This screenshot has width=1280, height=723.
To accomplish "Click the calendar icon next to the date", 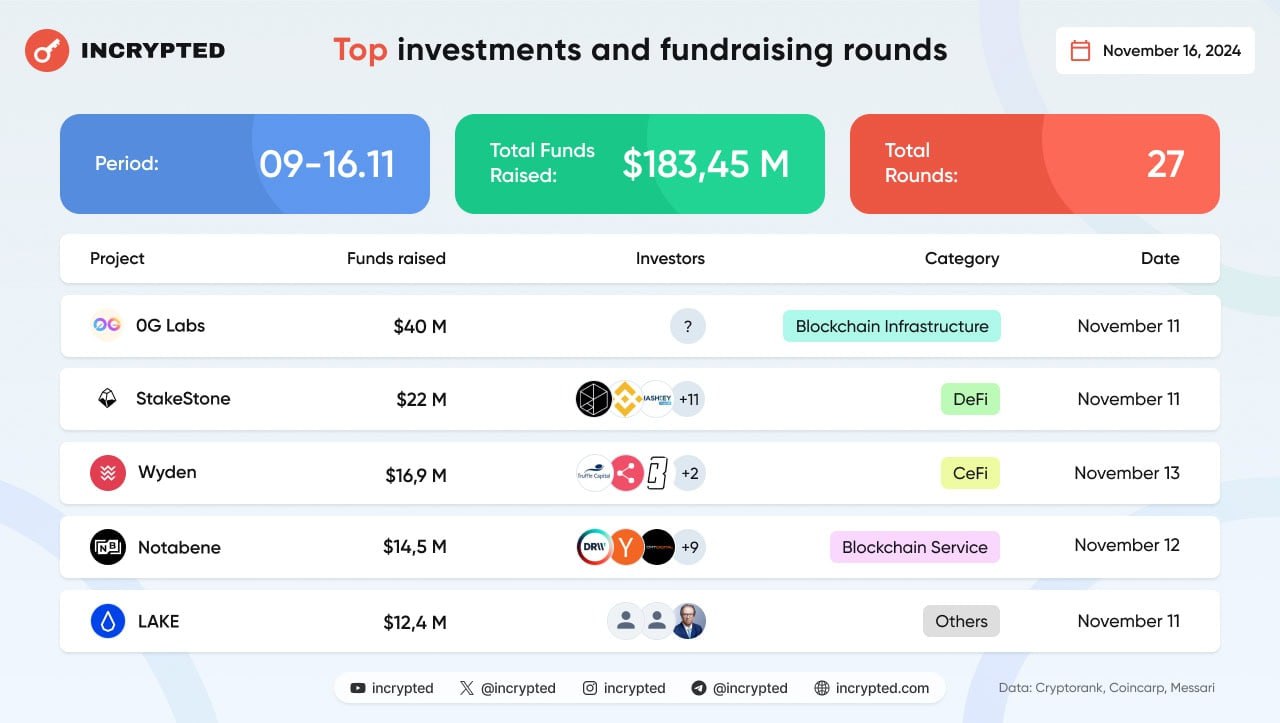I will [1080, 51].
